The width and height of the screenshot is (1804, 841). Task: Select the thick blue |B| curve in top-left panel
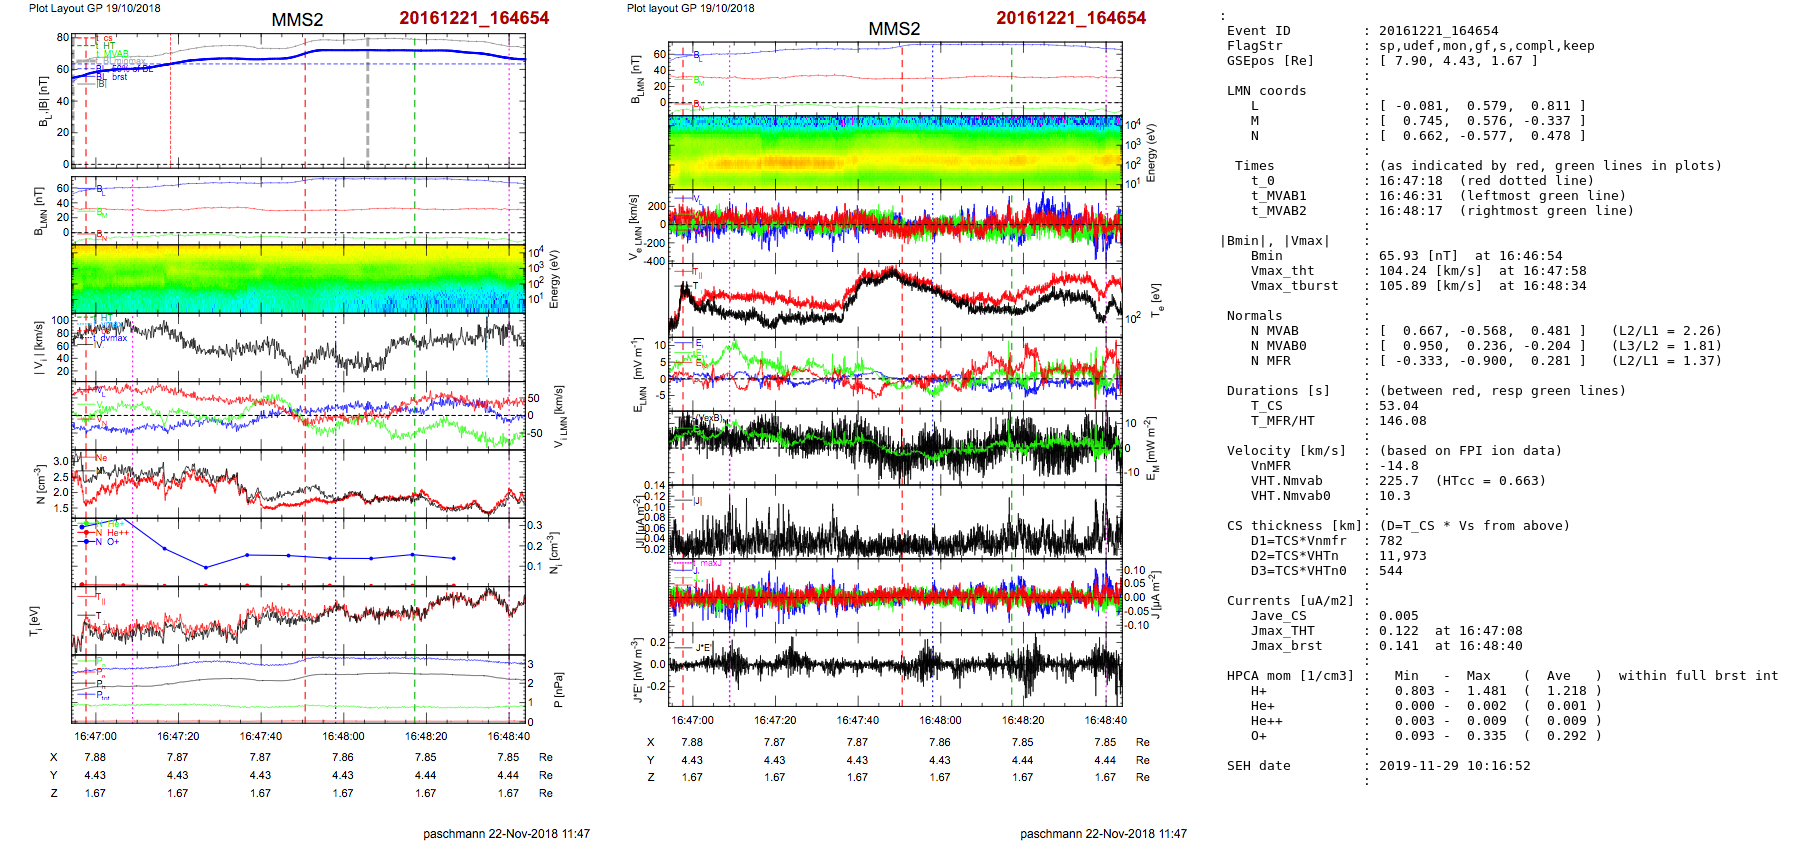coord(400,50)
